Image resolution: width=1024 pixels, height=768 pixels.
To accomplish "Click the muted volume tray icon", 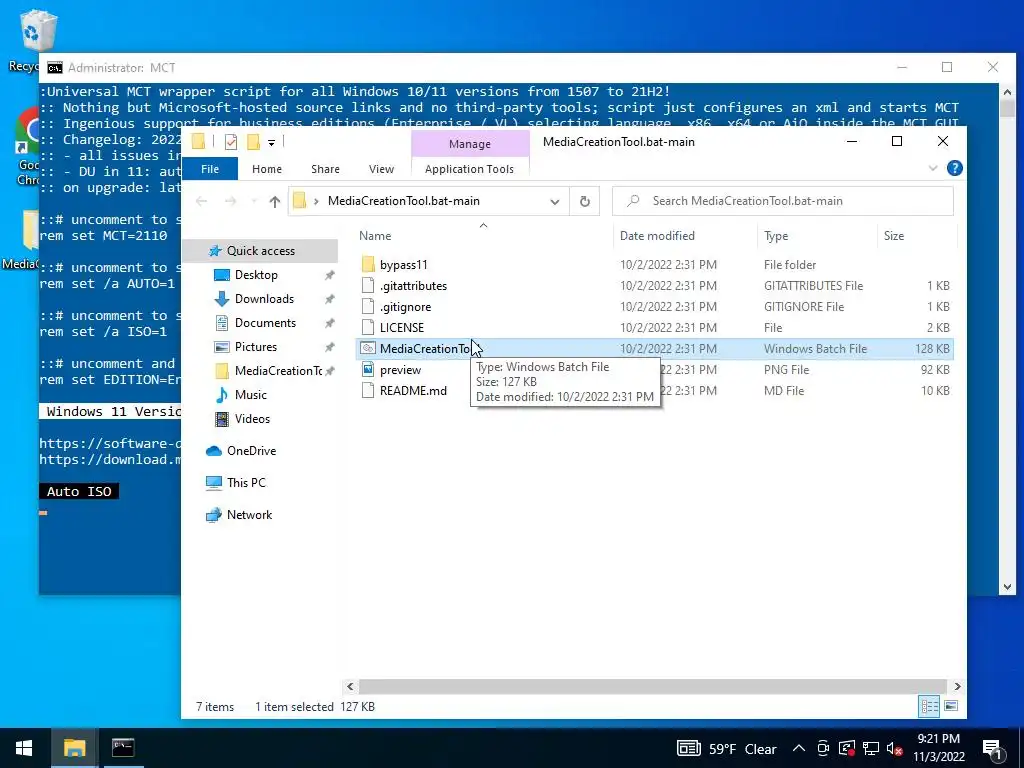I will (894, 749).
